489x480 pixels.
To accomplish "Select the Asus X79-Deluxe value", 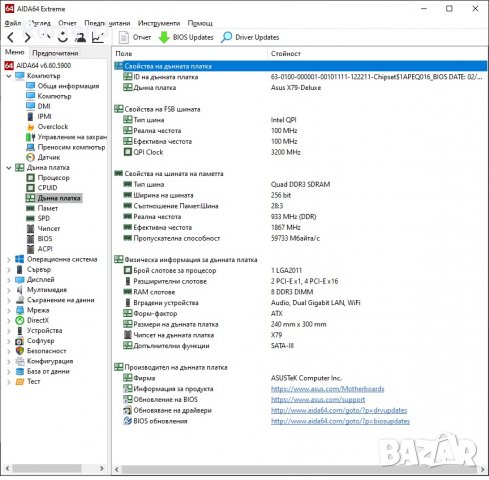I will coord(296,88).
